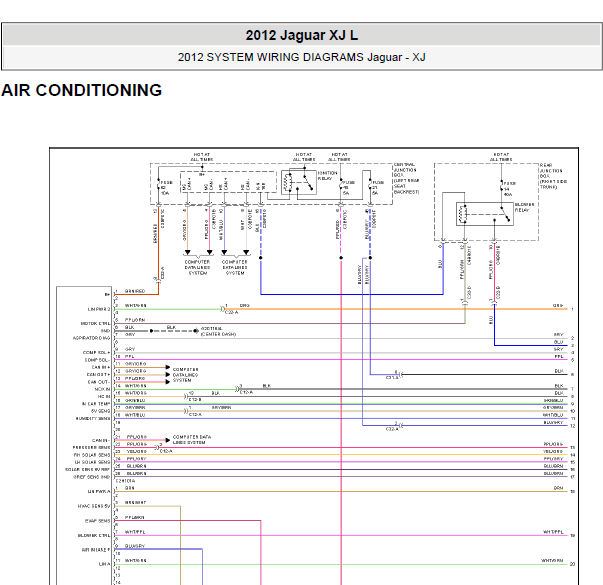This screenshot has width=603, height=585.
Task: Click the "AIR CONDITIONING" heading
Action: tap(82, 90)
